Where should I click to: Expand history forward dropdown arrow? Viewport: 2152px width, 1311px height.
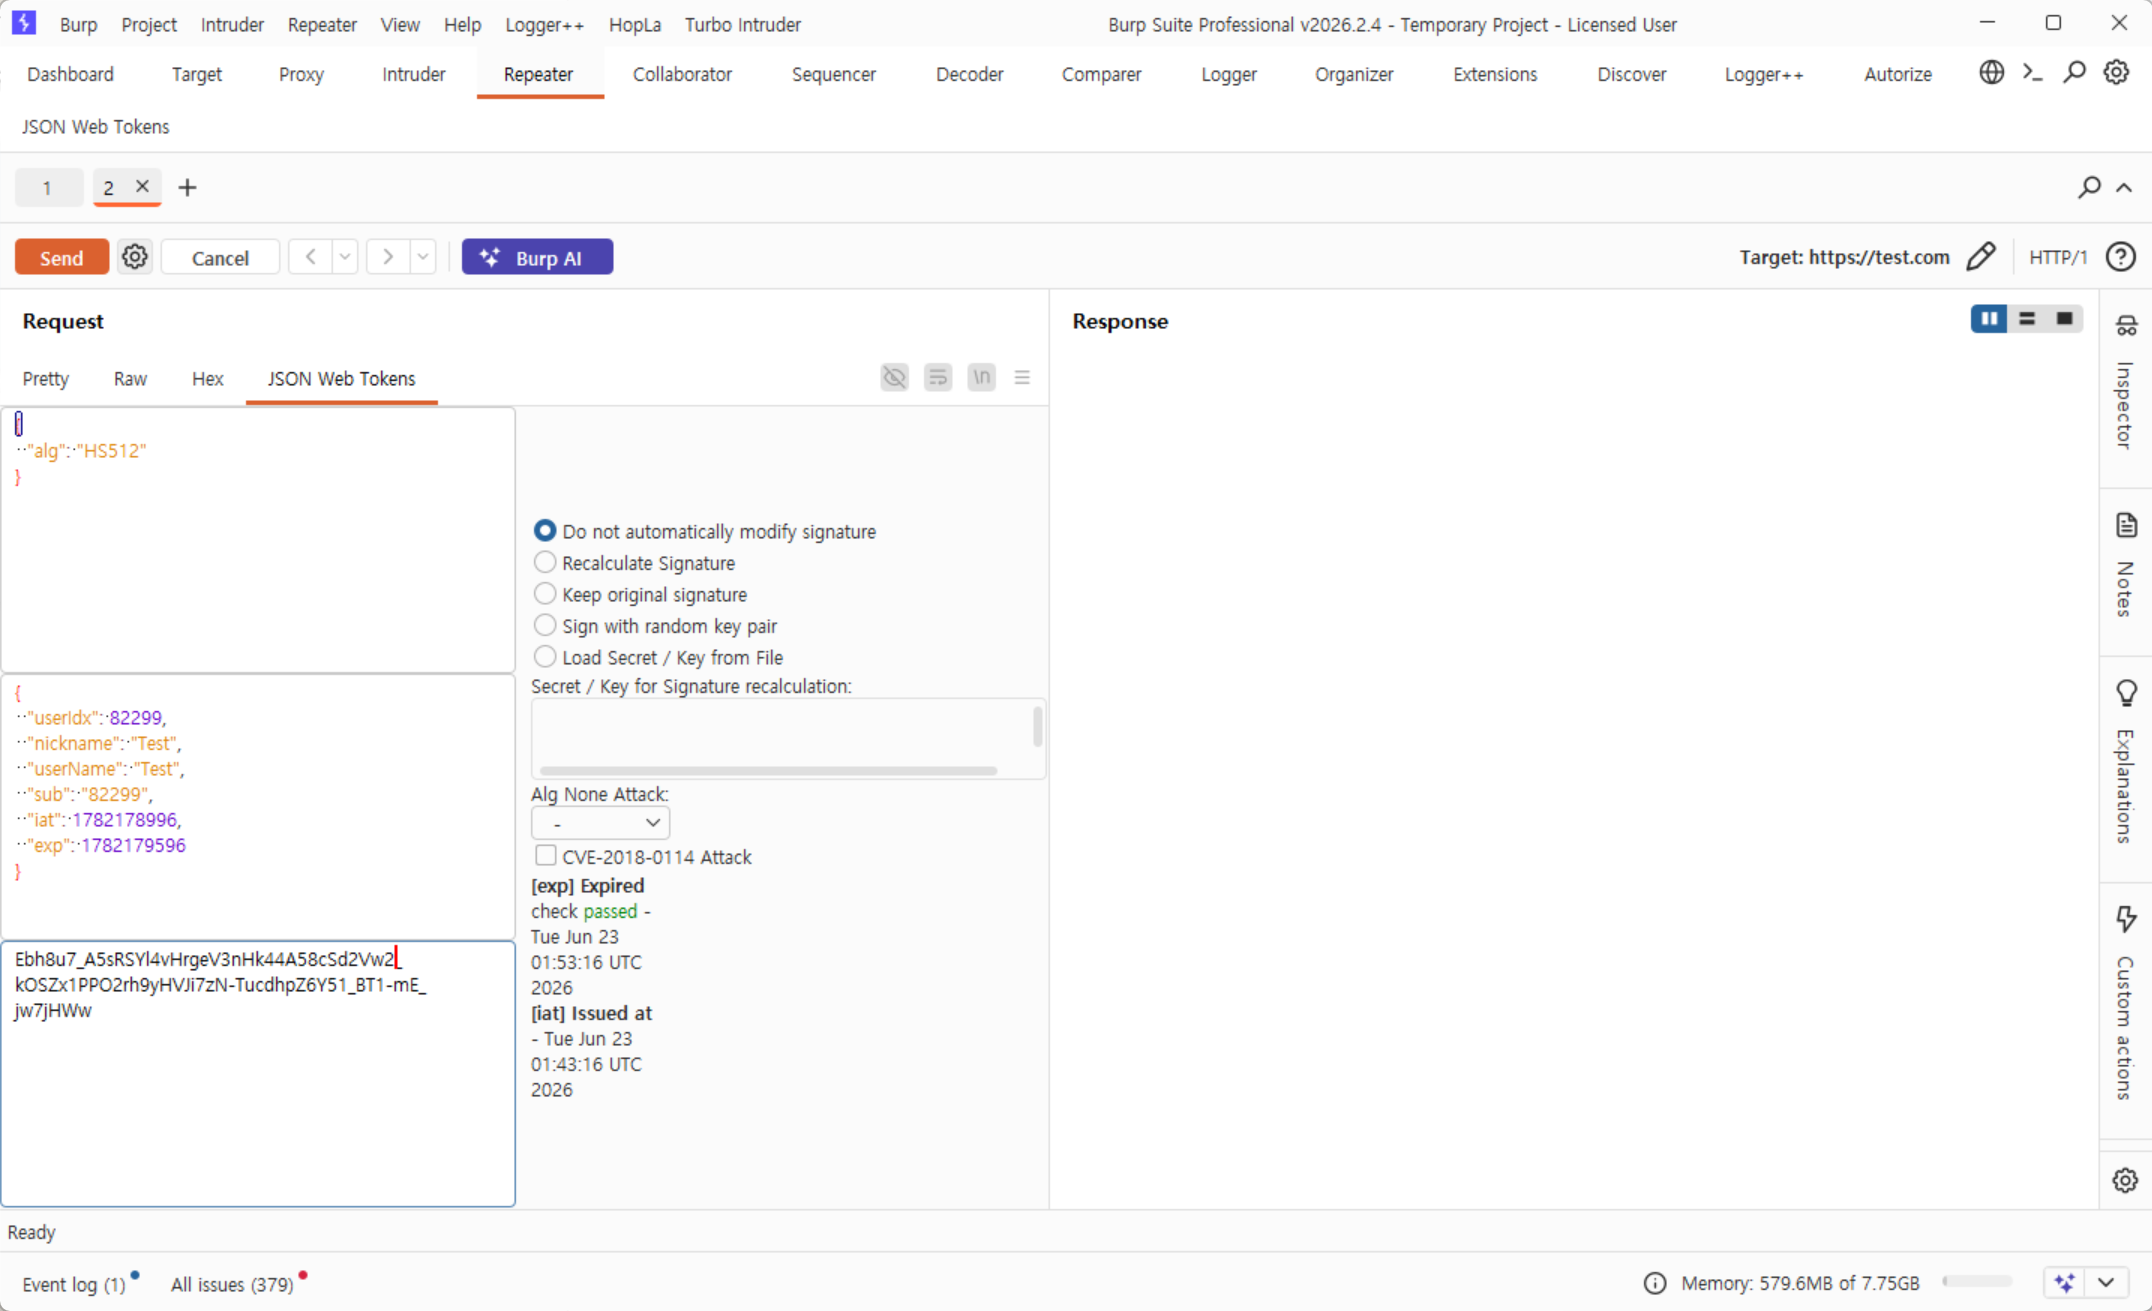pos(423,257)
